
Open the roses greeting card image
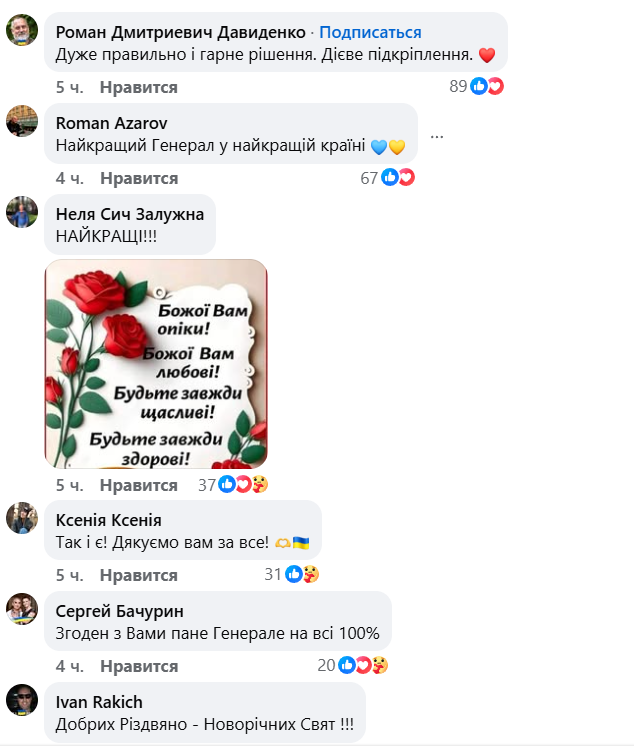(x=156, y=364)
